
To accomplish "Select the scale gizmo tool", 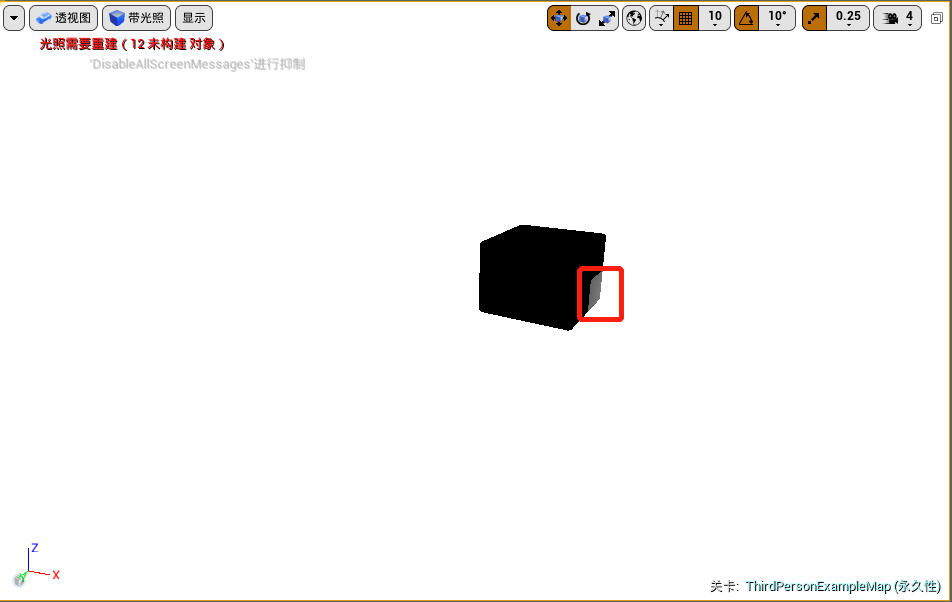I will [x=607, y=18].
